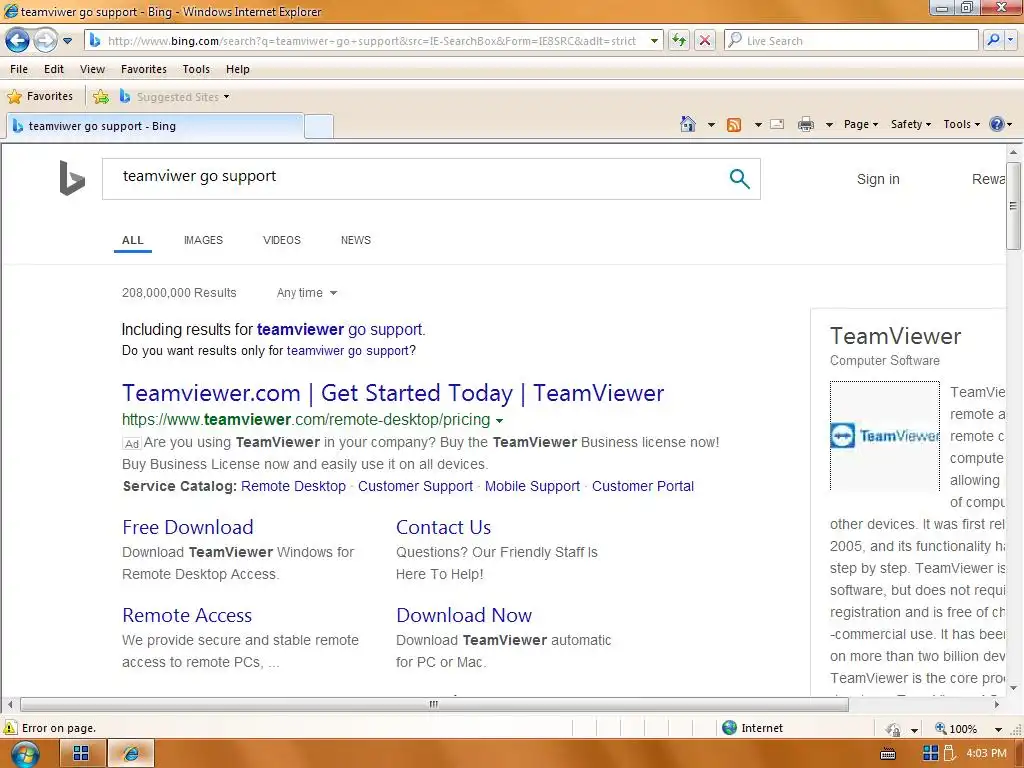Viewport: 1024px width, 768px height.
Task: Click the Windows Start orb
Action: (x=25, y=754)
